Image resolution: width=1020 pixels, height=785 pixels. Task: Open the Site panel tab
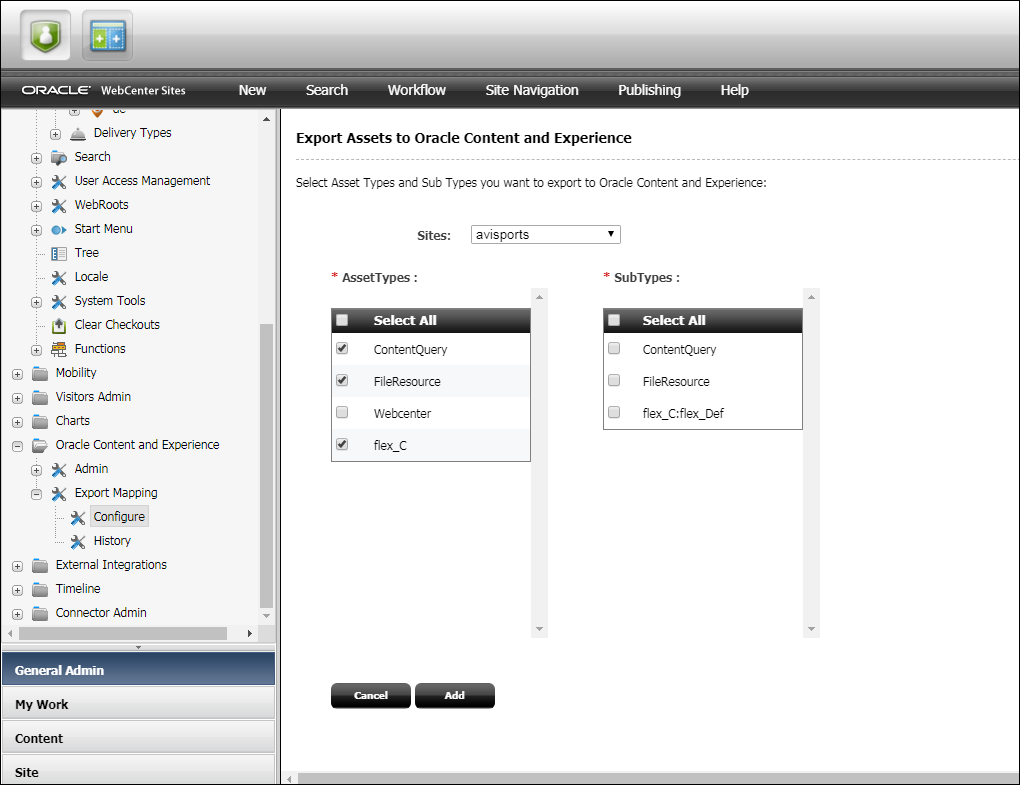pos(139,771)
